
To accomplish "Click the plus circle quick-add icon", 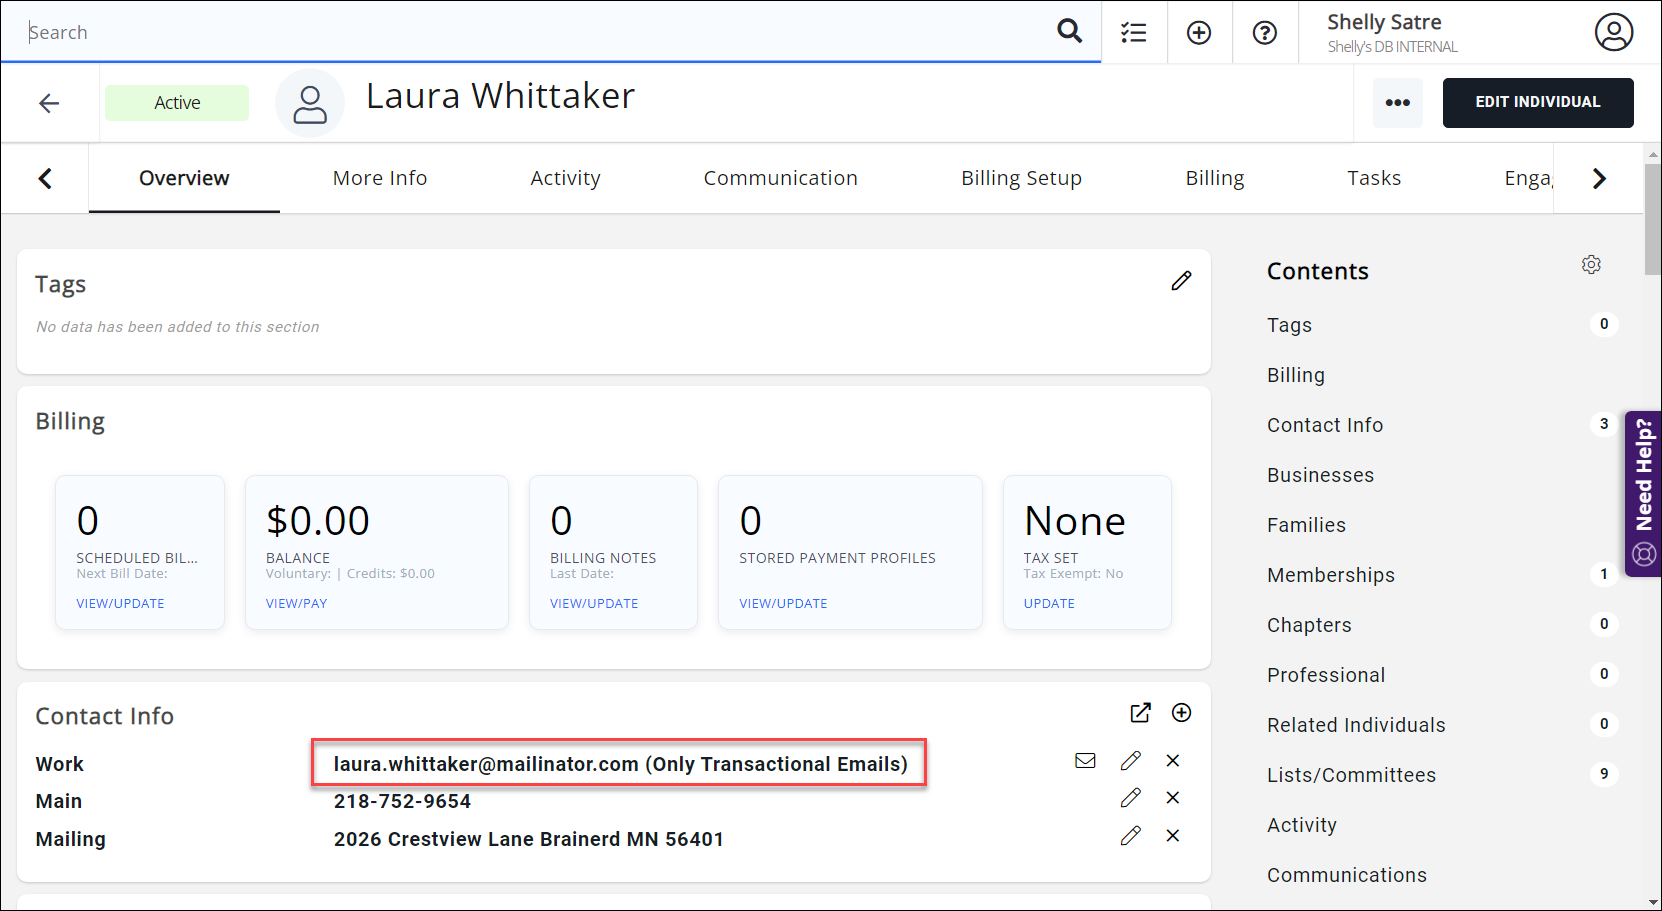I will pos(1198,33).
